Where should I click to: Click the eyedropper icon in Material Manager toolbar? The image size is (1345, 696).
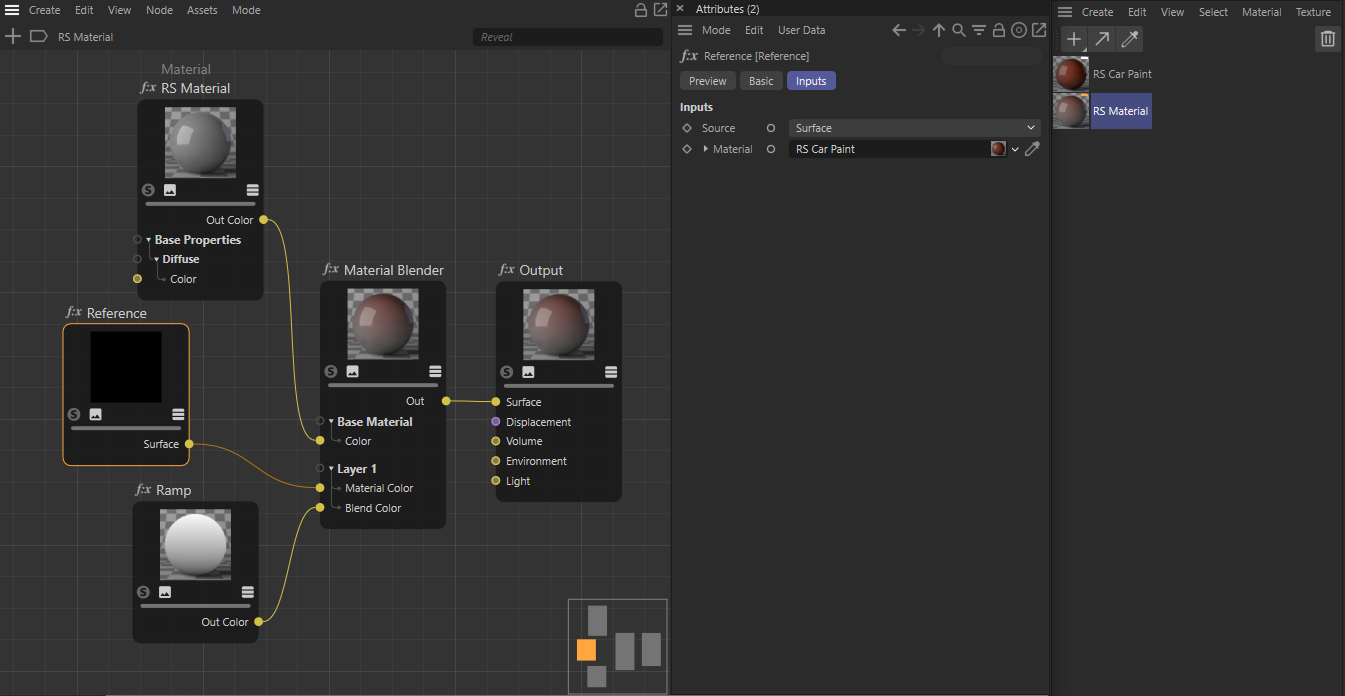[x=1130, y=39]
